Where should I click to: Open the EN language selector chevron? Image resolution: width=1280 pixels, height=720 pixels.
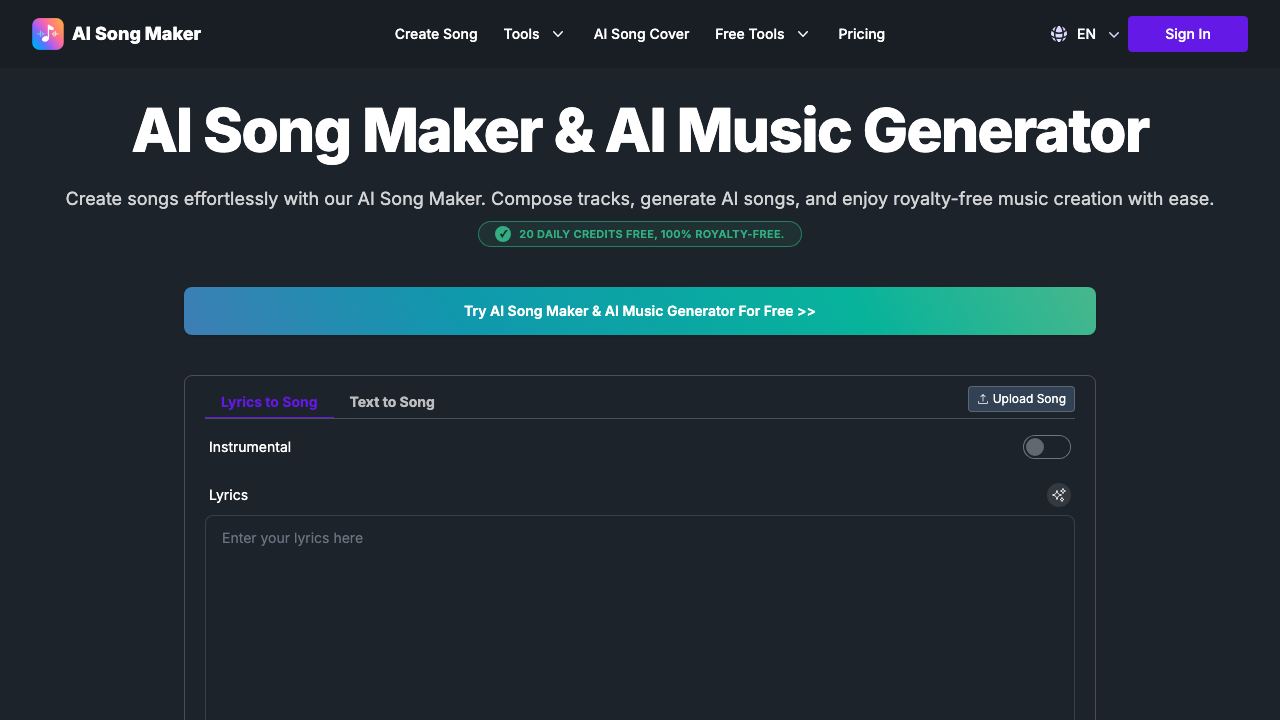point(1114,34)
